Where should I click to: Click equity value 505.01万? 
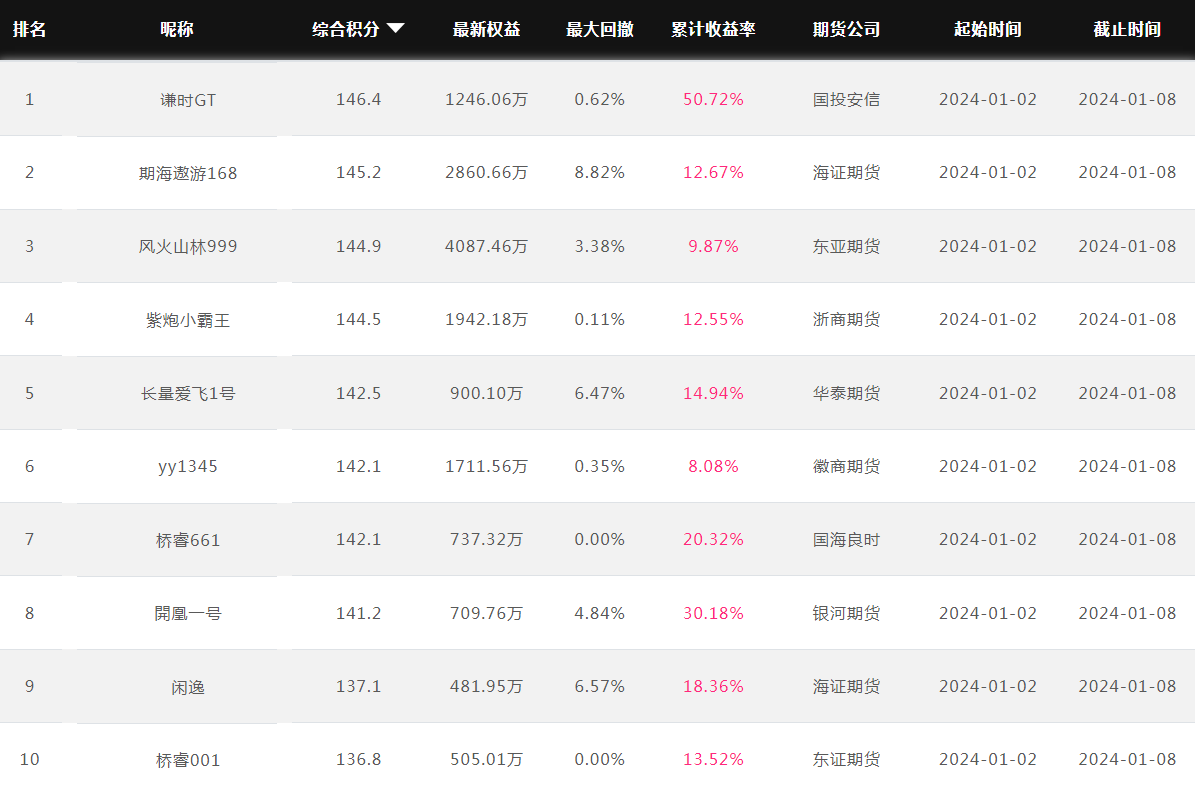click(486, 759)
